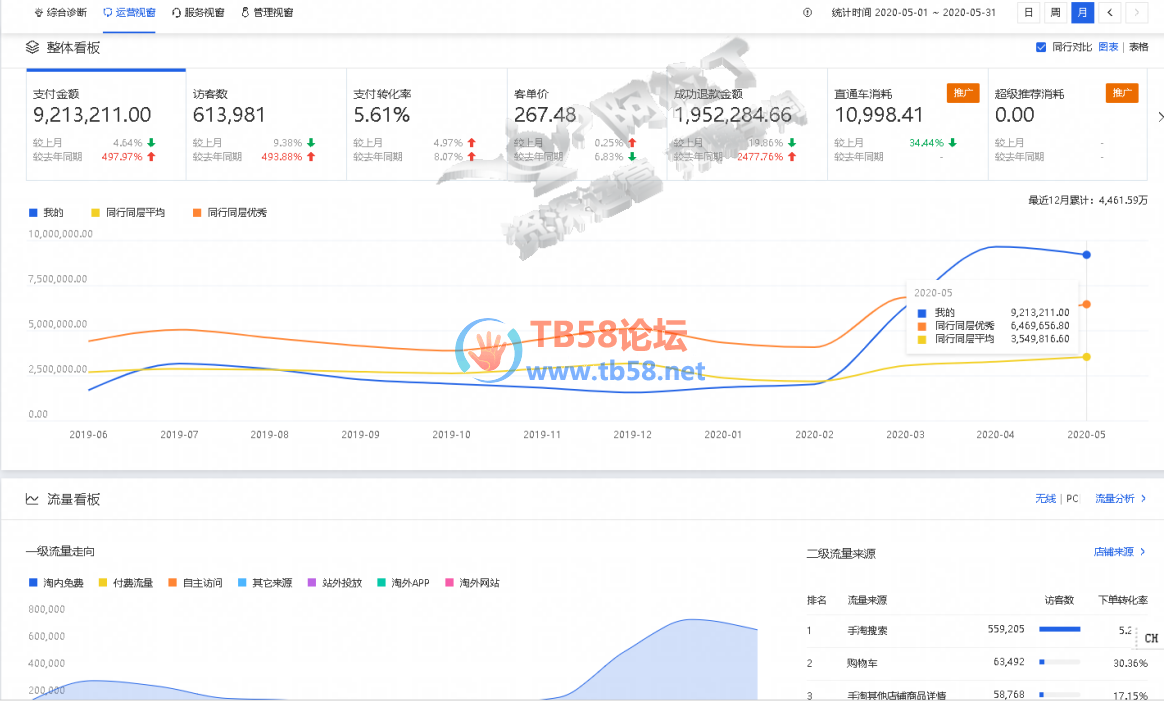Click 推广 button on 超级推荐消耗 card
The height and width of the screenshot is (702, 1164).
tap(1122, 93)
